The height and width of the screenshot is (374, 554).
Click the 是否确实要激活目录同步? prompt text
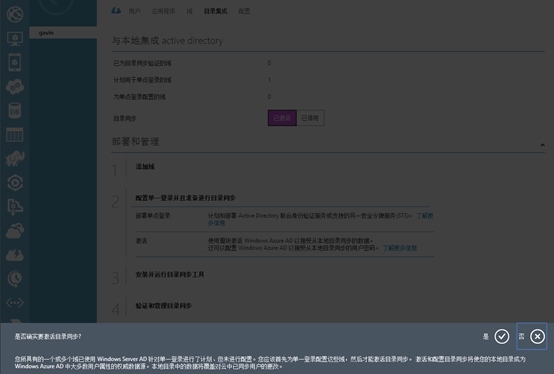[x=48, y=337]
